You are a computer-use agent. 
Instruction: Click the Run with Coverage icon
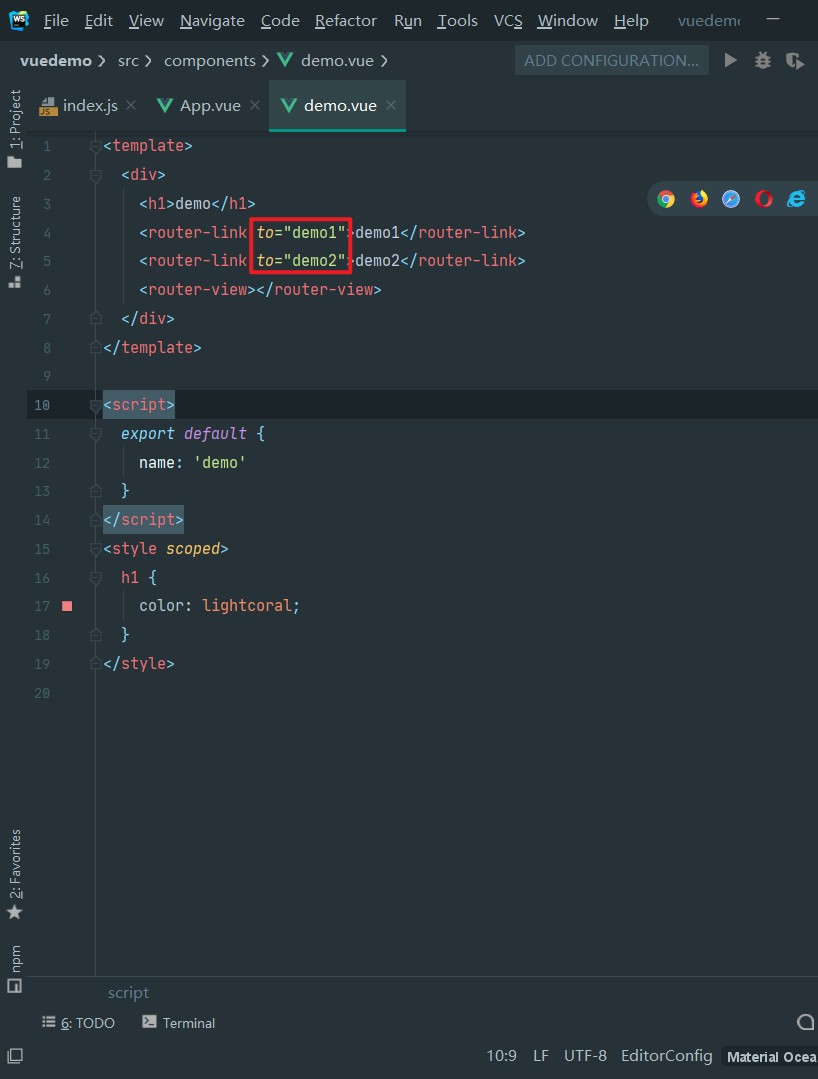(795, 61)
